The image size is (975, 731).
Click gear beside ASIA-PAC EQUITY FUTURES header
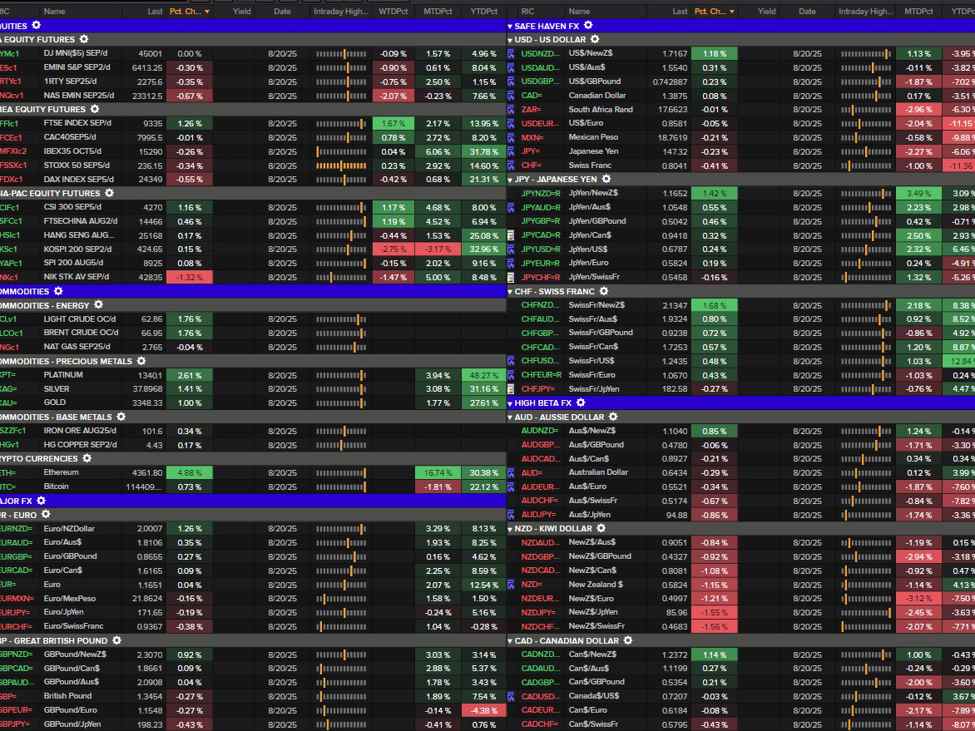[x=109, y=193]
